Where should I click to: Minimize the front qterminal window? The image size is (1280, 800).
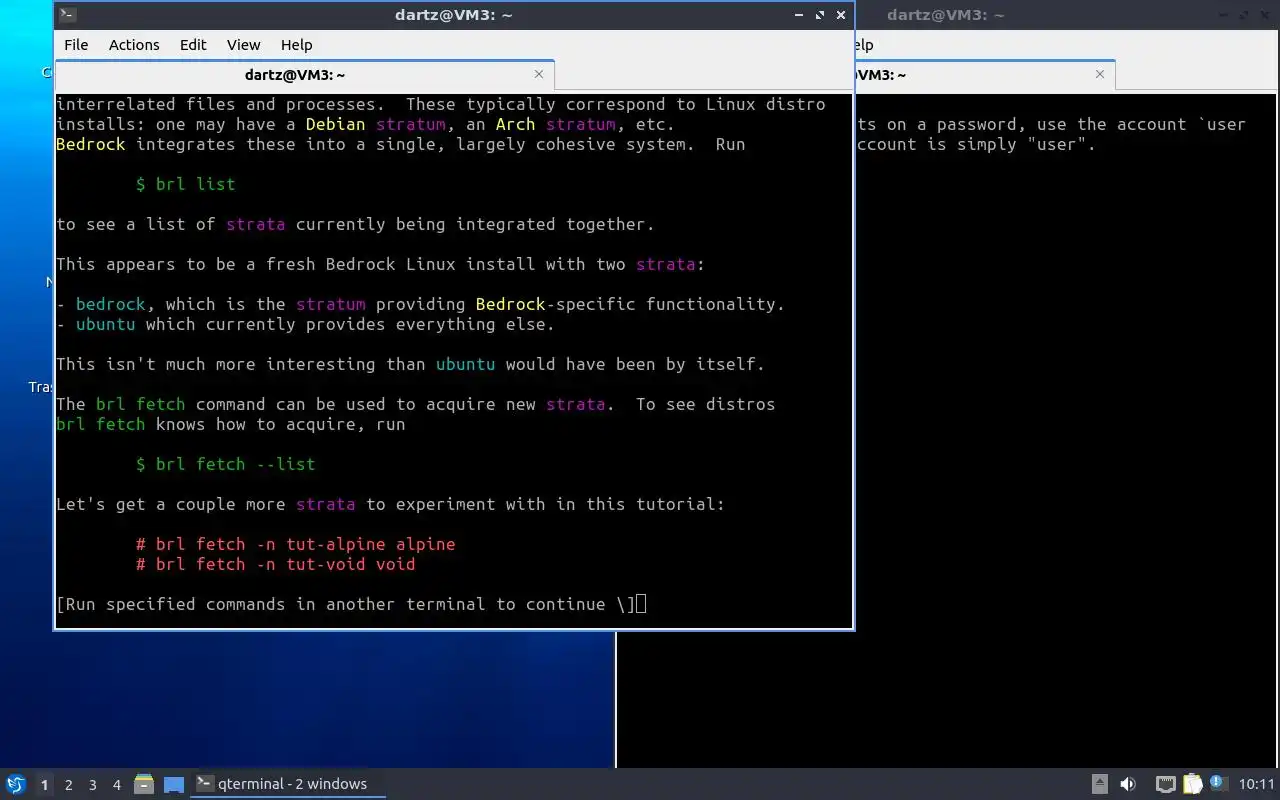coord(799,15)
